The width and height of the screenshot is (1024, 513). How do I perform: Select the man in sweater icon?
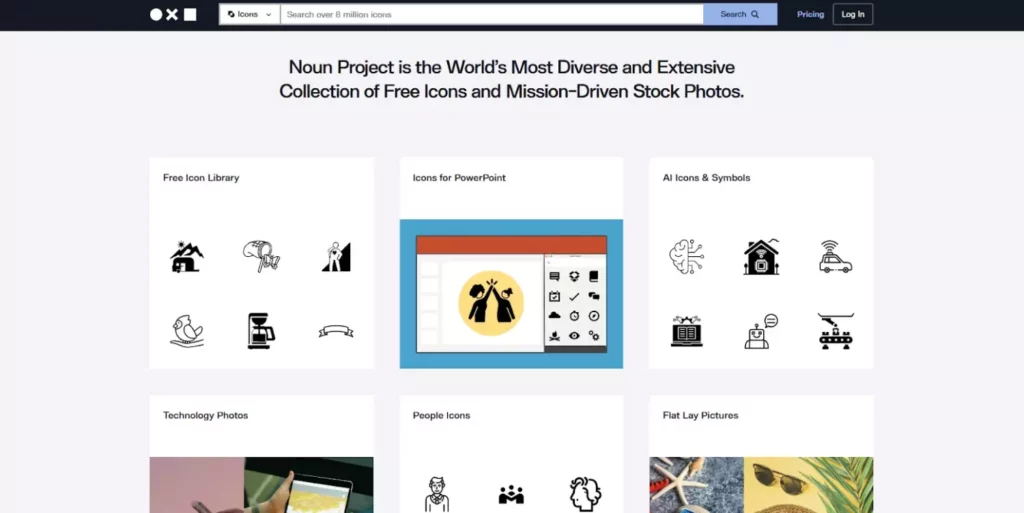click(437, 494)
